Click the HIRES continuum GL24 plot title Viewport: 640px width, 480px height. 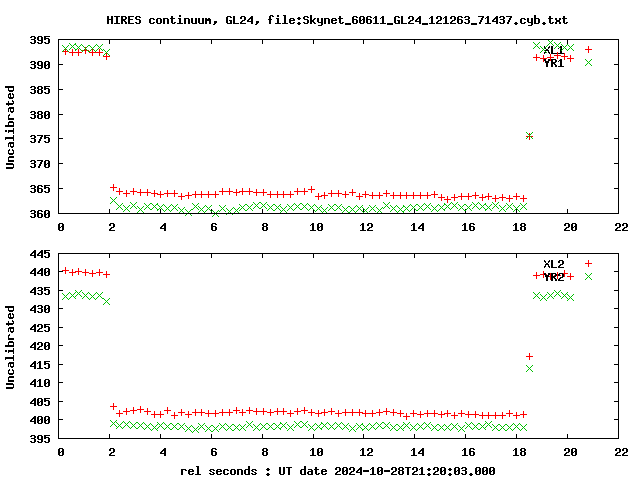337,20
